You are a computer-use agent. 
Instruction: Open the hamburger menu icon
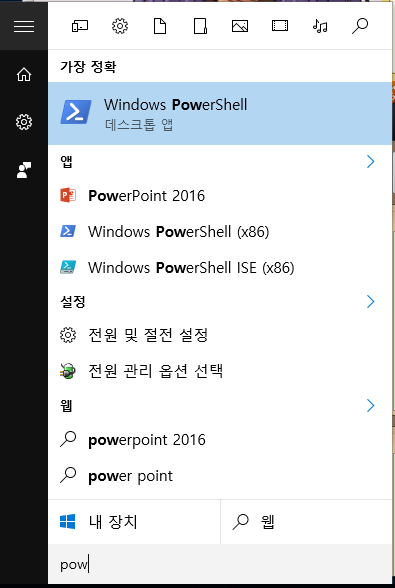(24, 26)
